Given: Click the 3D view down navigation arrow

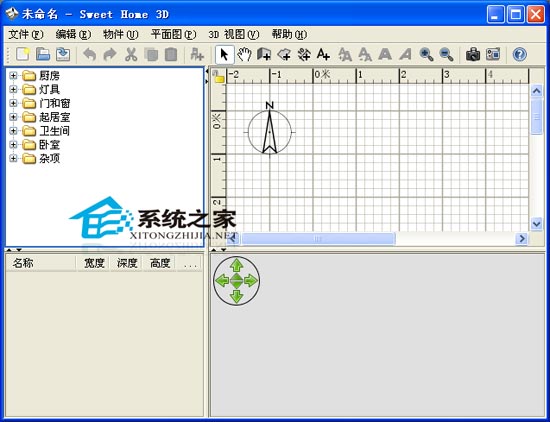Looking at the screenshot, I should click(237, 296).
